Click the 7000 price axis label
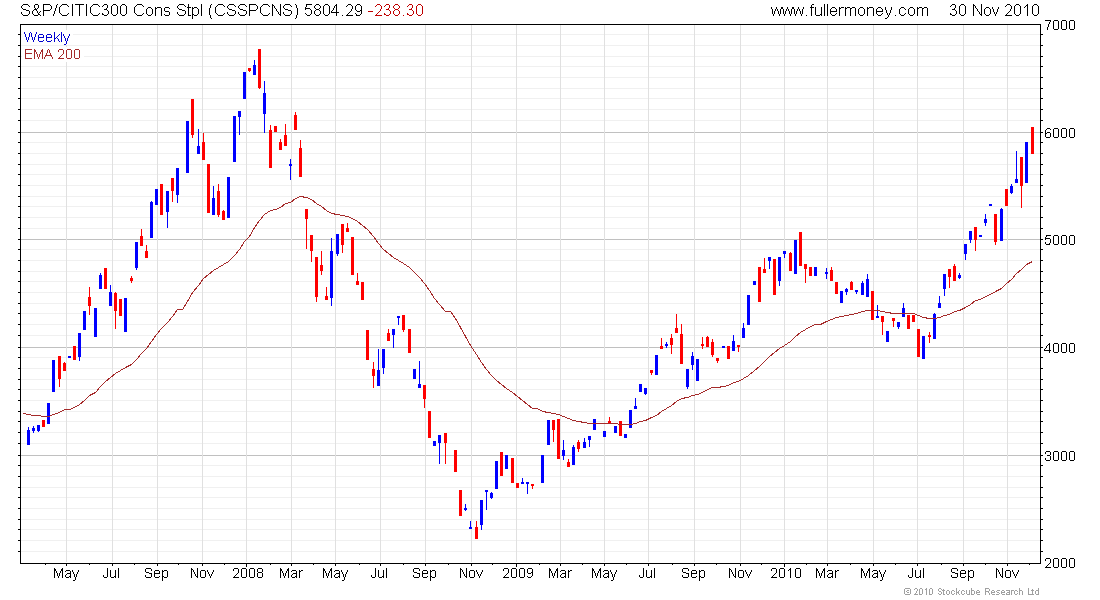1100x600 pixels. (x=1060, y=25)
